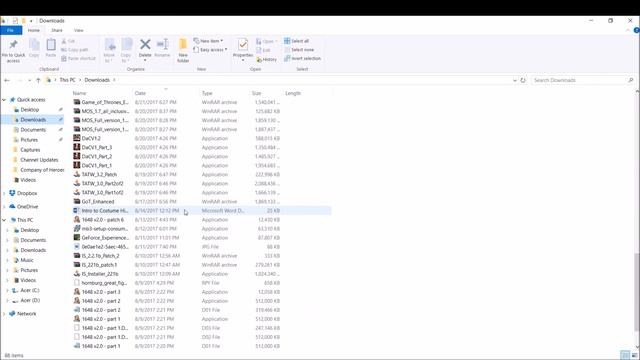Viewport: 640px width, 360px height.
Task: Open the New item dropdown
Action: pyautogui.click(x=208, y=41)
